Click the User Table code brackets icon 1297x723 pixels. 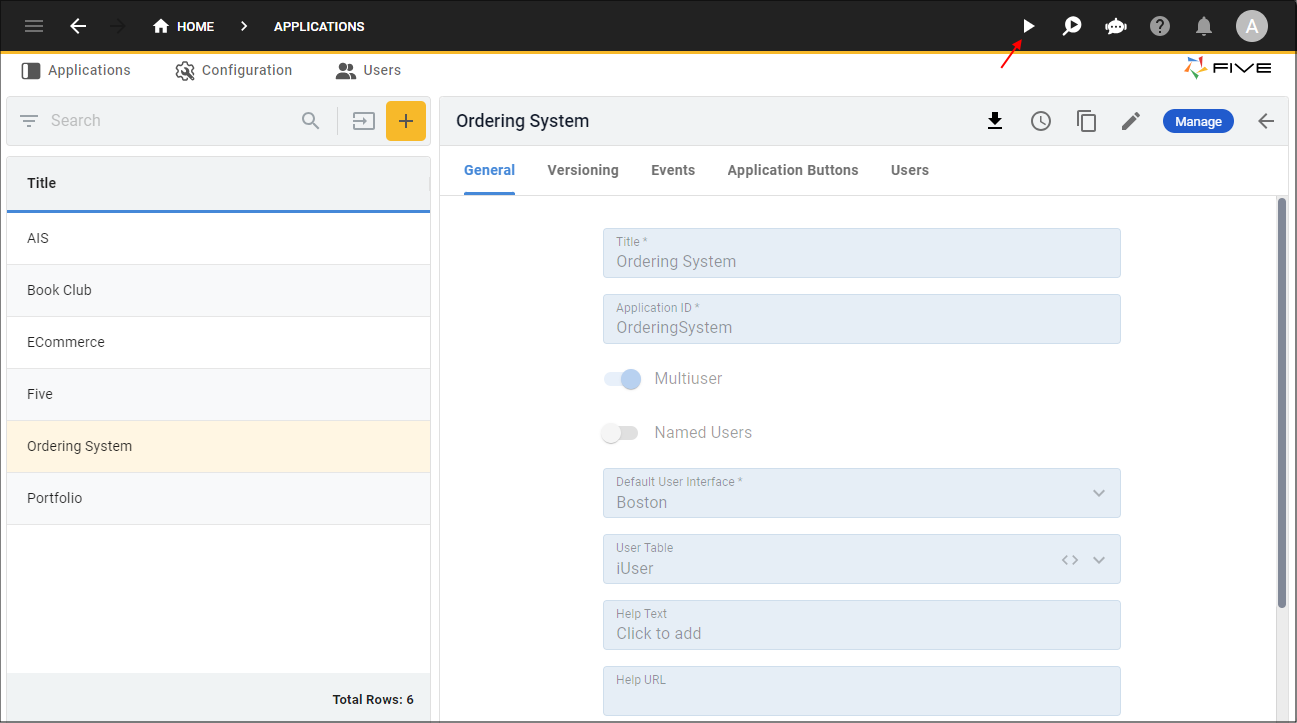[x=1070, y=560]
